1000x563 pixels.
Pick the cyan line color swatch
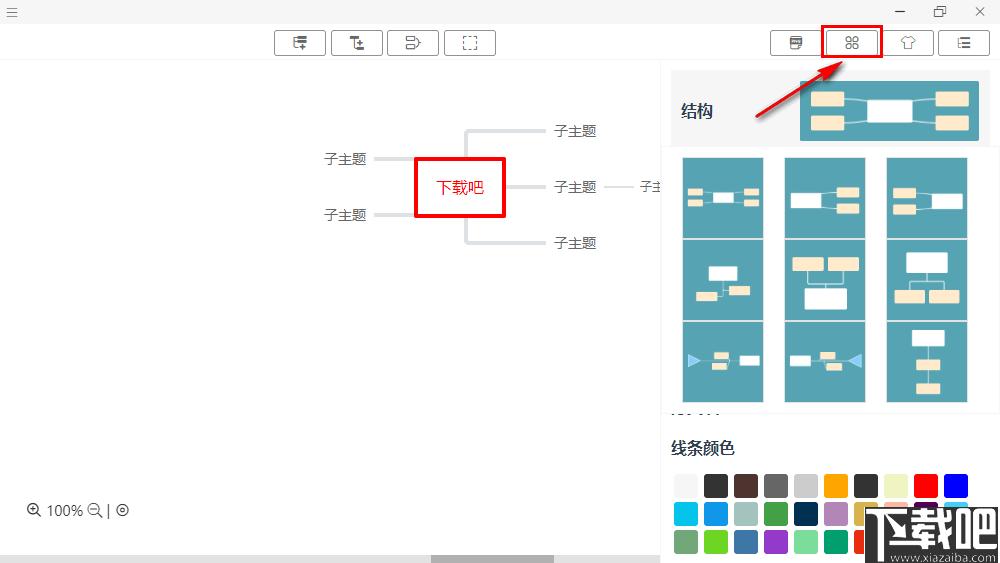pos(686,514)
